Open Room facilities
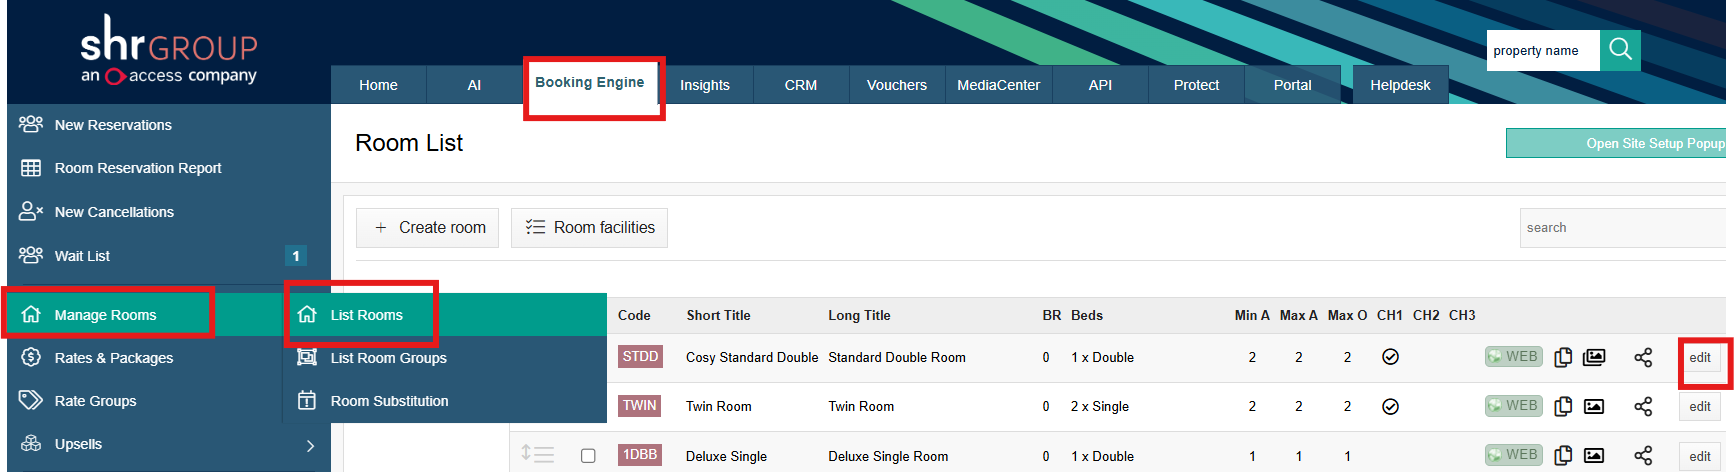The image size is (1734, 472). [x=589, y=228]
